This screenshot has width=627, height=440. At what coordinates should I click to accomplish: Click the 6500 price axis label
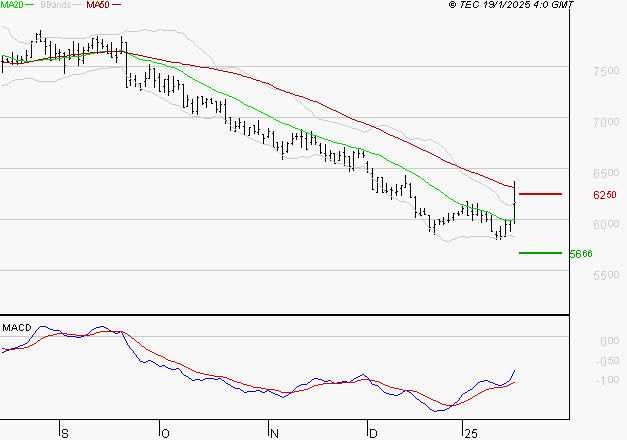tap(606, 173)
